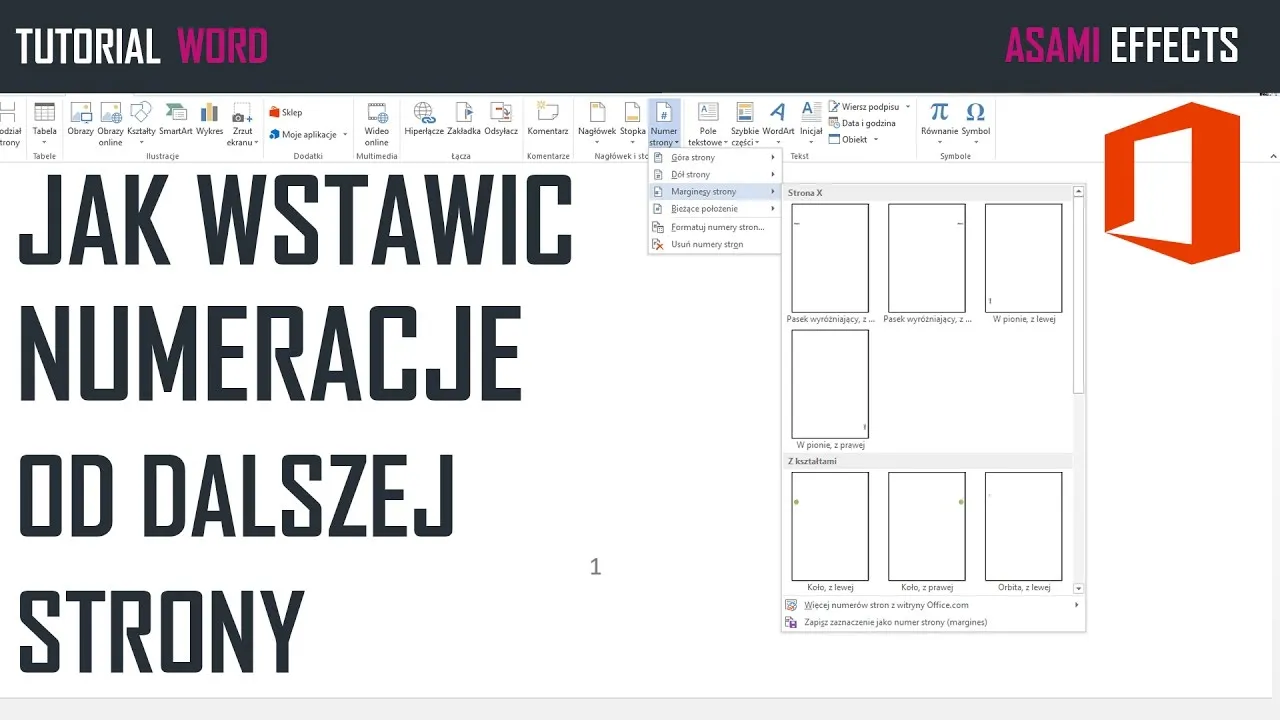The width and height of the screenshot is (1280, 720).
Task: Choose Usuń numery stron option
Action: (x=706, y=244)
